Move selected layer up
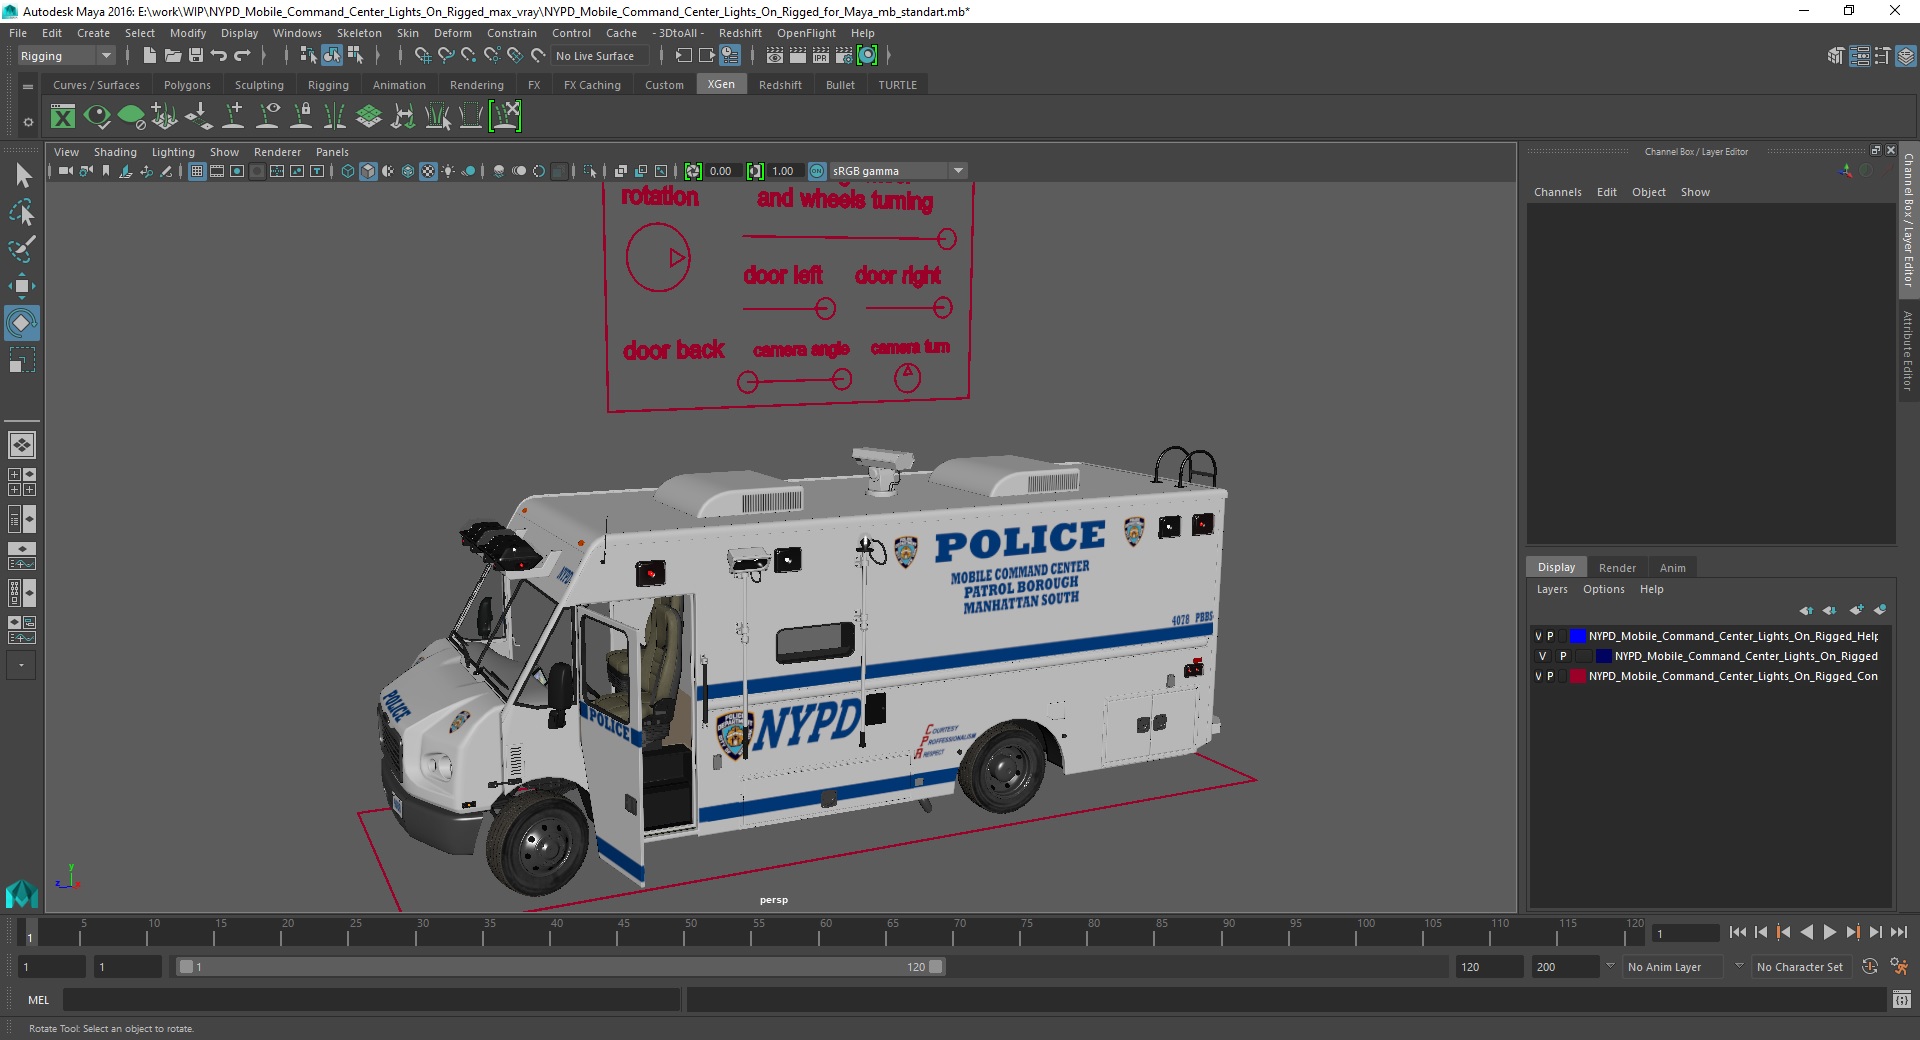This screenshot has height=1040, width=1920. point(1806,610)
